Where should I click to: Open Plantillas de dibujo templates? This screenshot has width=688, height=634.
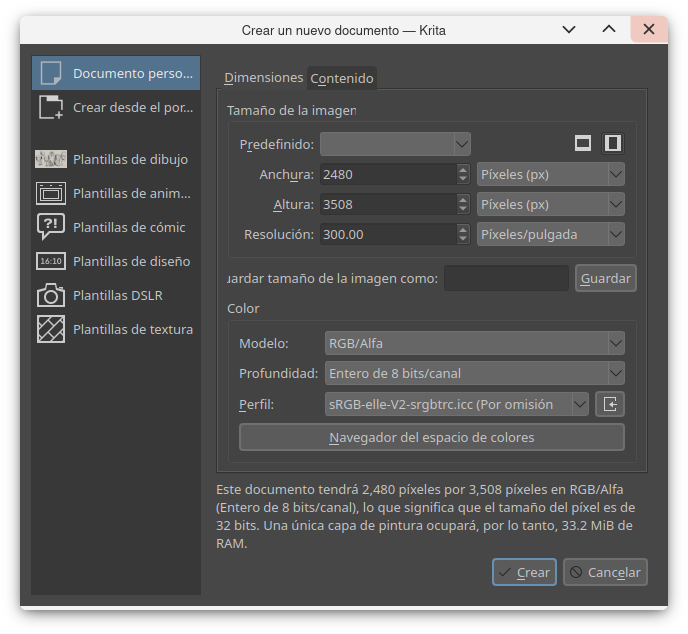tap(51, 159)
